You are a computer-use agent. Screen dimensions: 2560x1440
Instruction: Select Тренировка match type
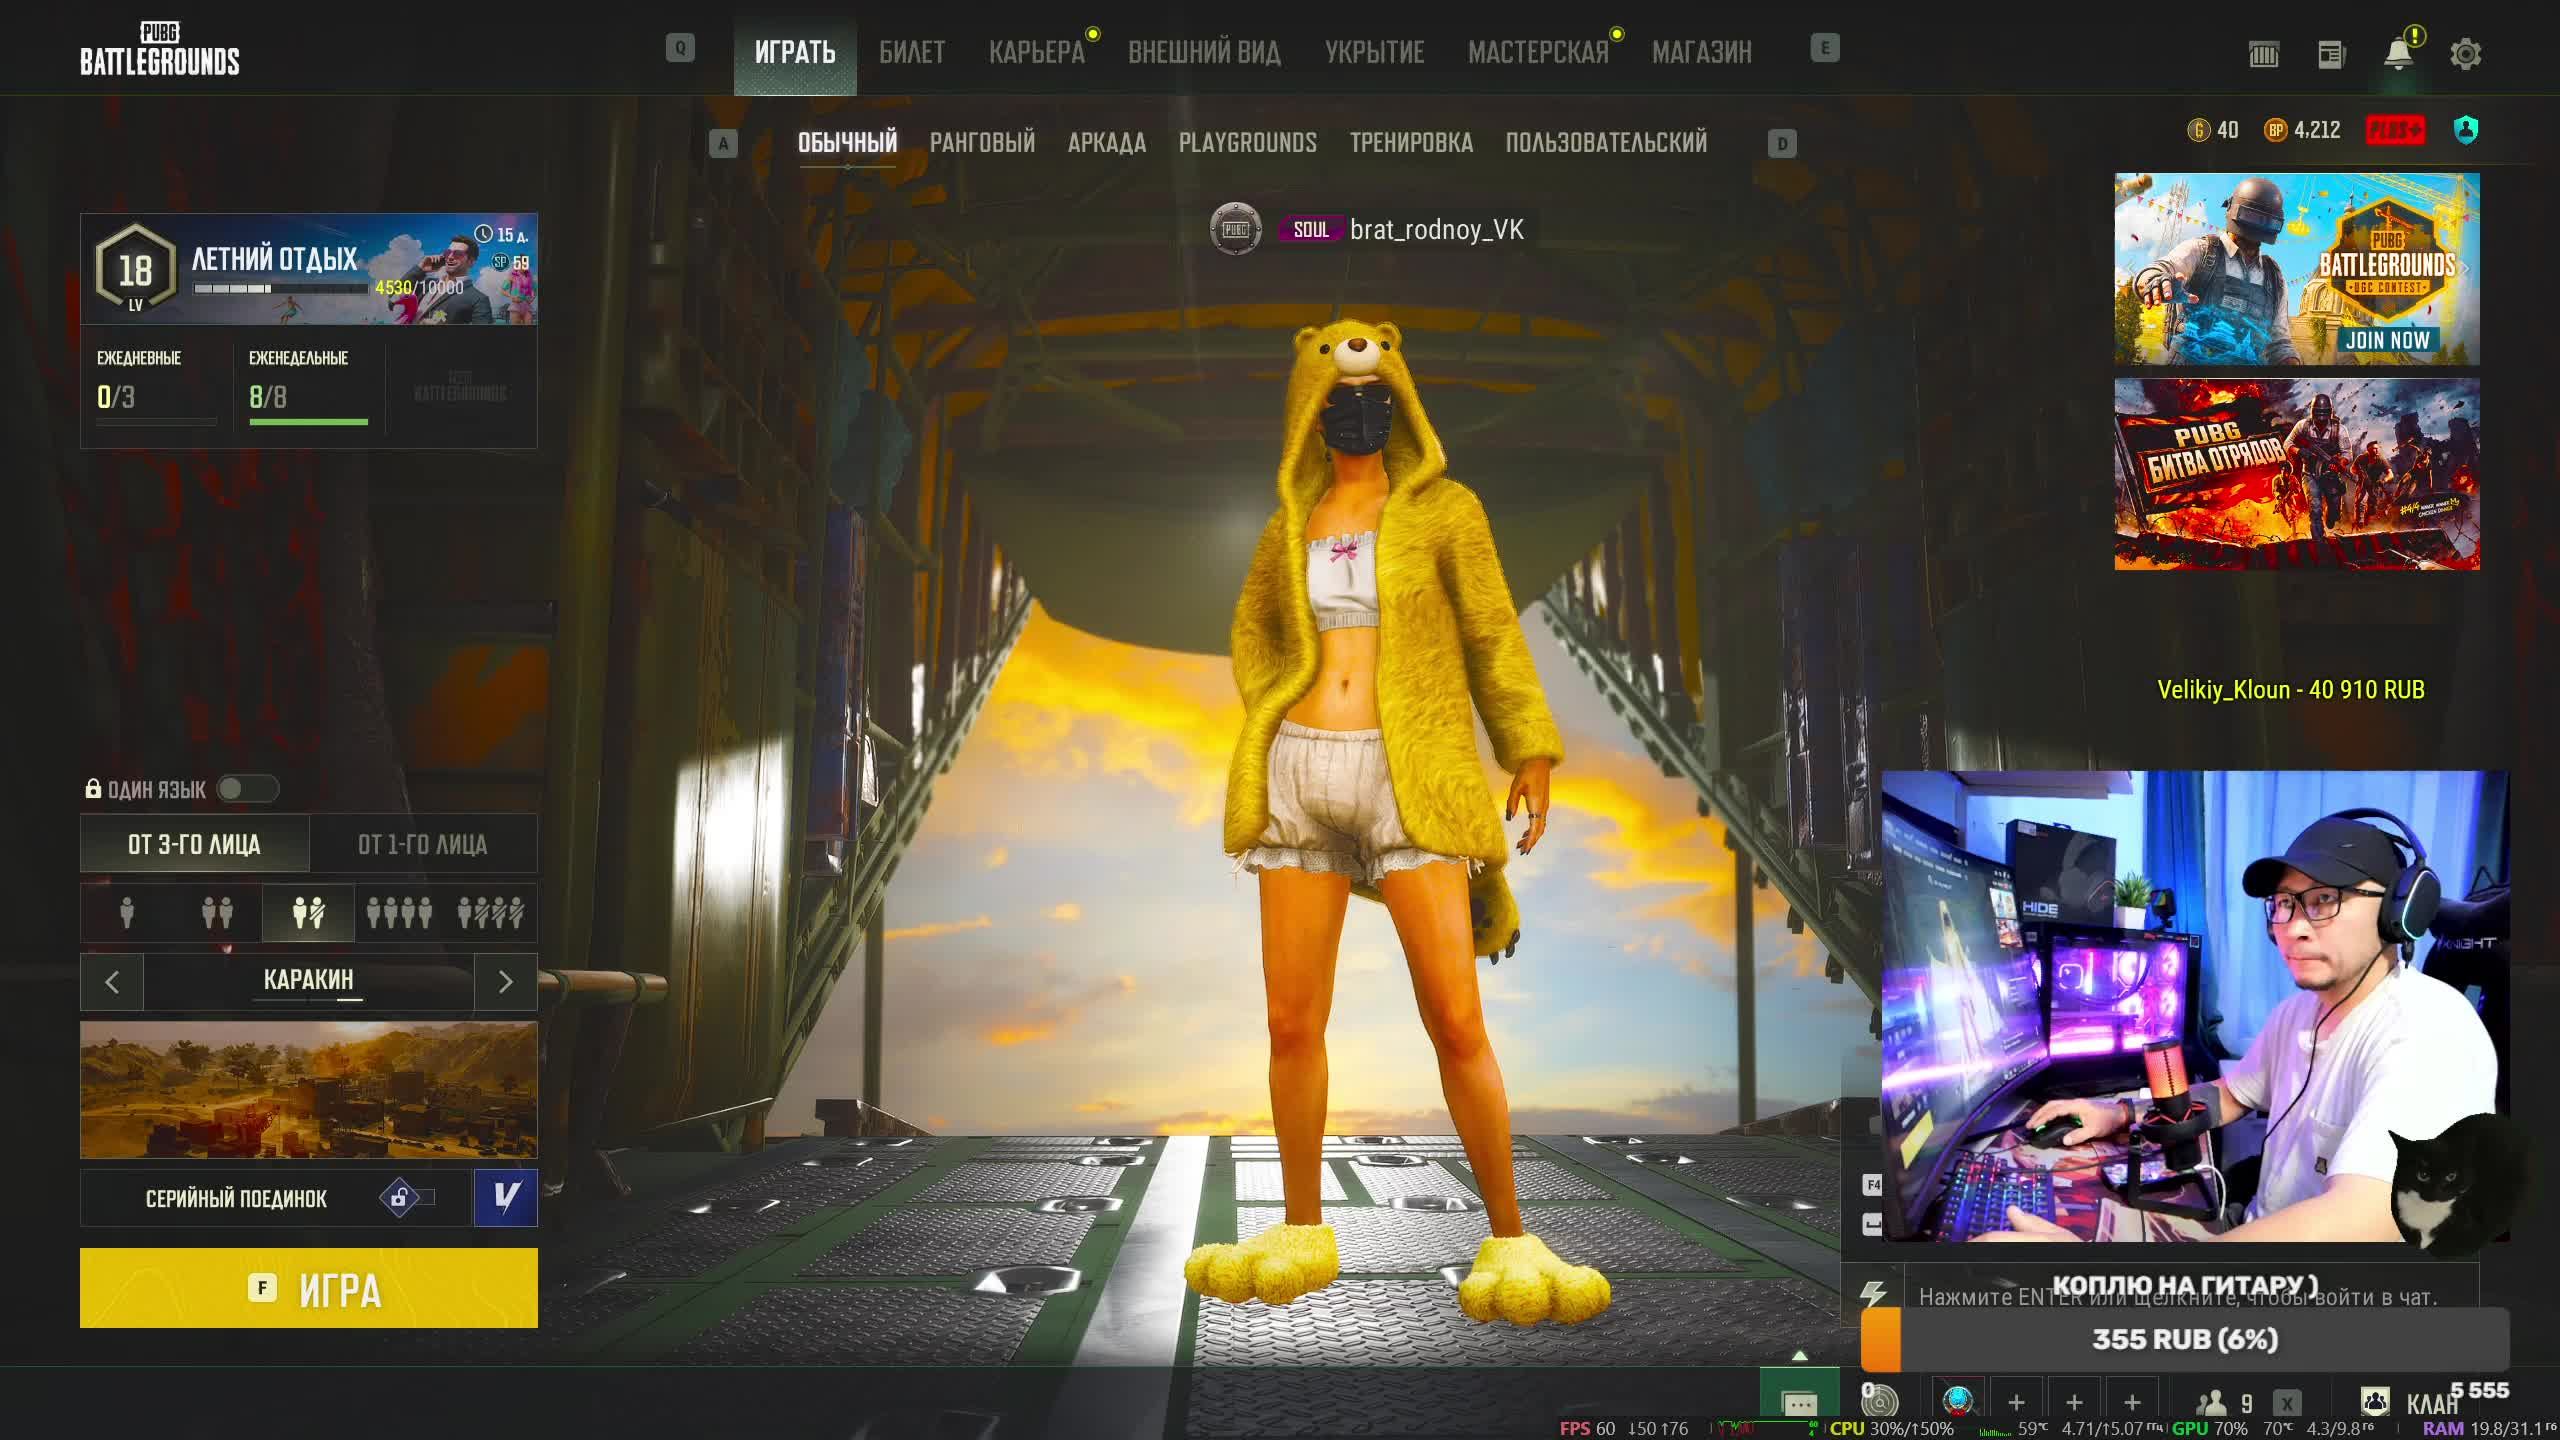pos(1411,143)
